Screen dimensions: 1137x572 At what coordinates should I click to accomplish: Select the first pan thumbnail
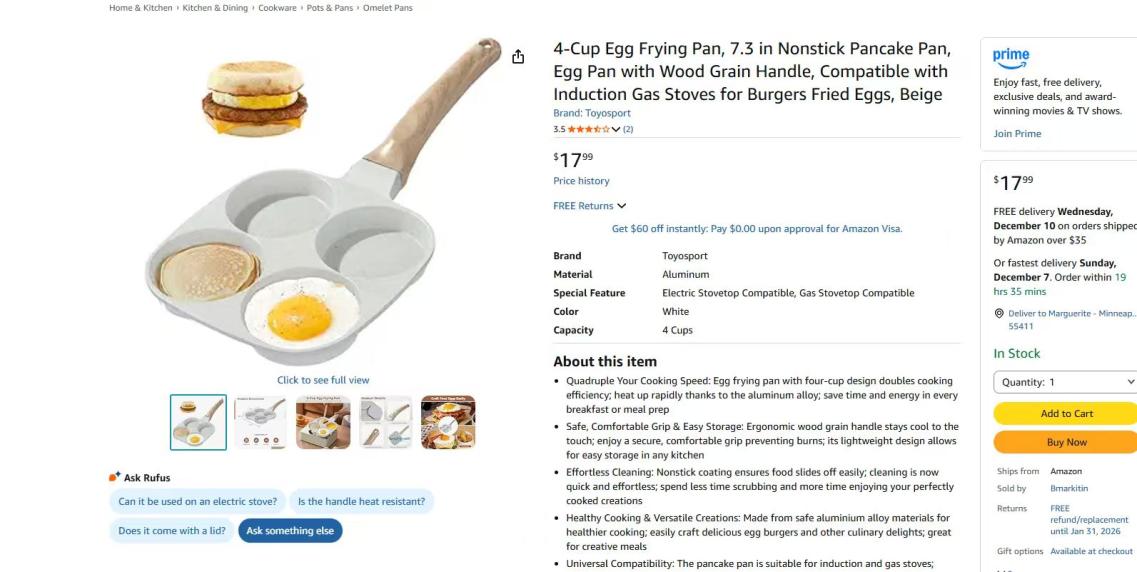coord(198,422)
